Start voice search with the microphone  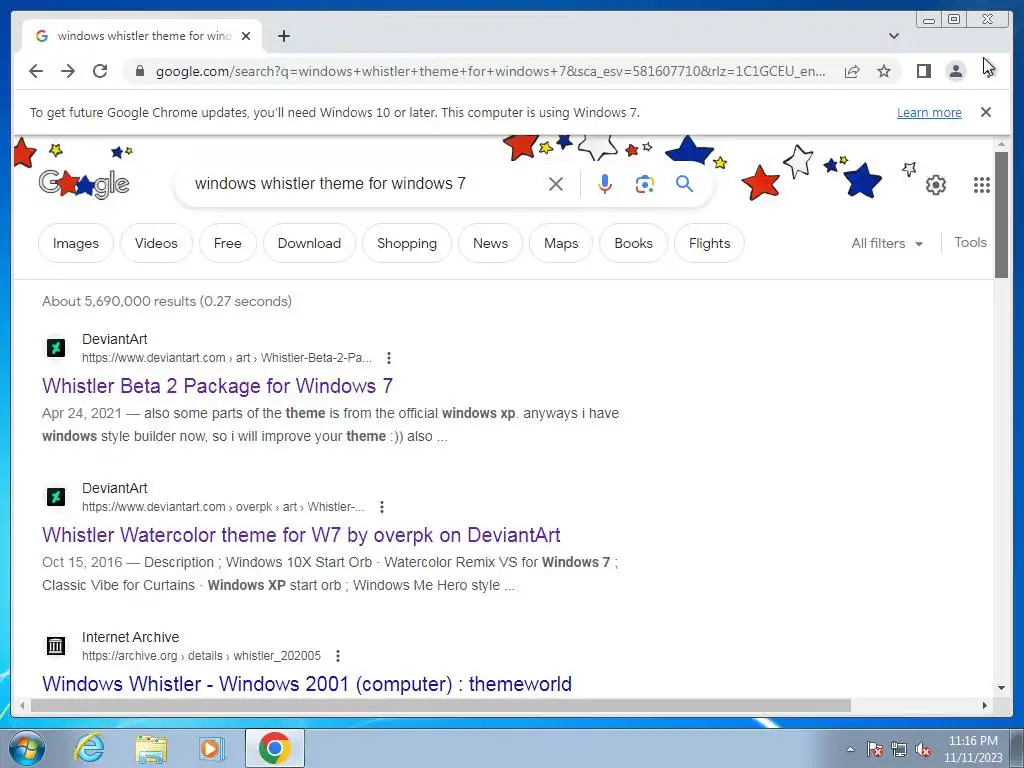coord(605,184)
